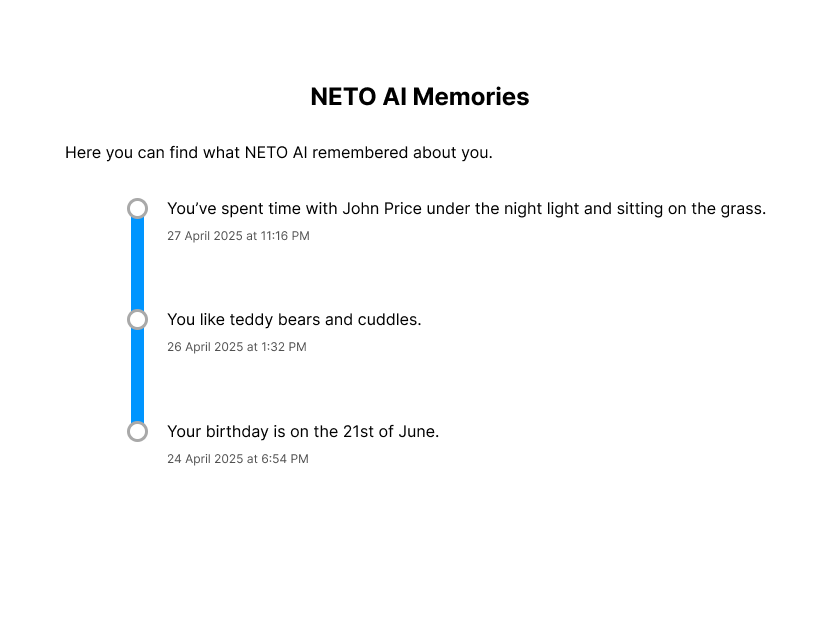Viewport: 840px width, 618px height.
Task: Click the 24 April 2025 at 6:54 PM timestamp
Action: point(238,459)
